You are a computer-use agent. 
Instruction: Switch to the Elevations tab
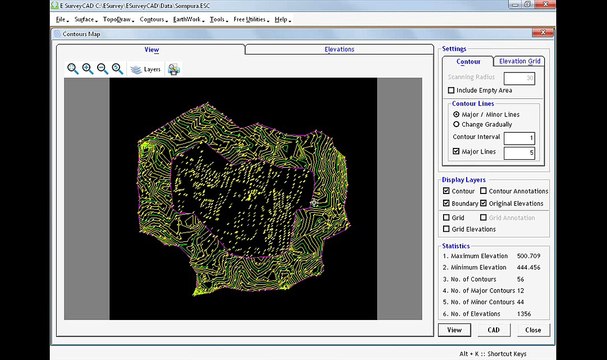click(x=339, y=49)
